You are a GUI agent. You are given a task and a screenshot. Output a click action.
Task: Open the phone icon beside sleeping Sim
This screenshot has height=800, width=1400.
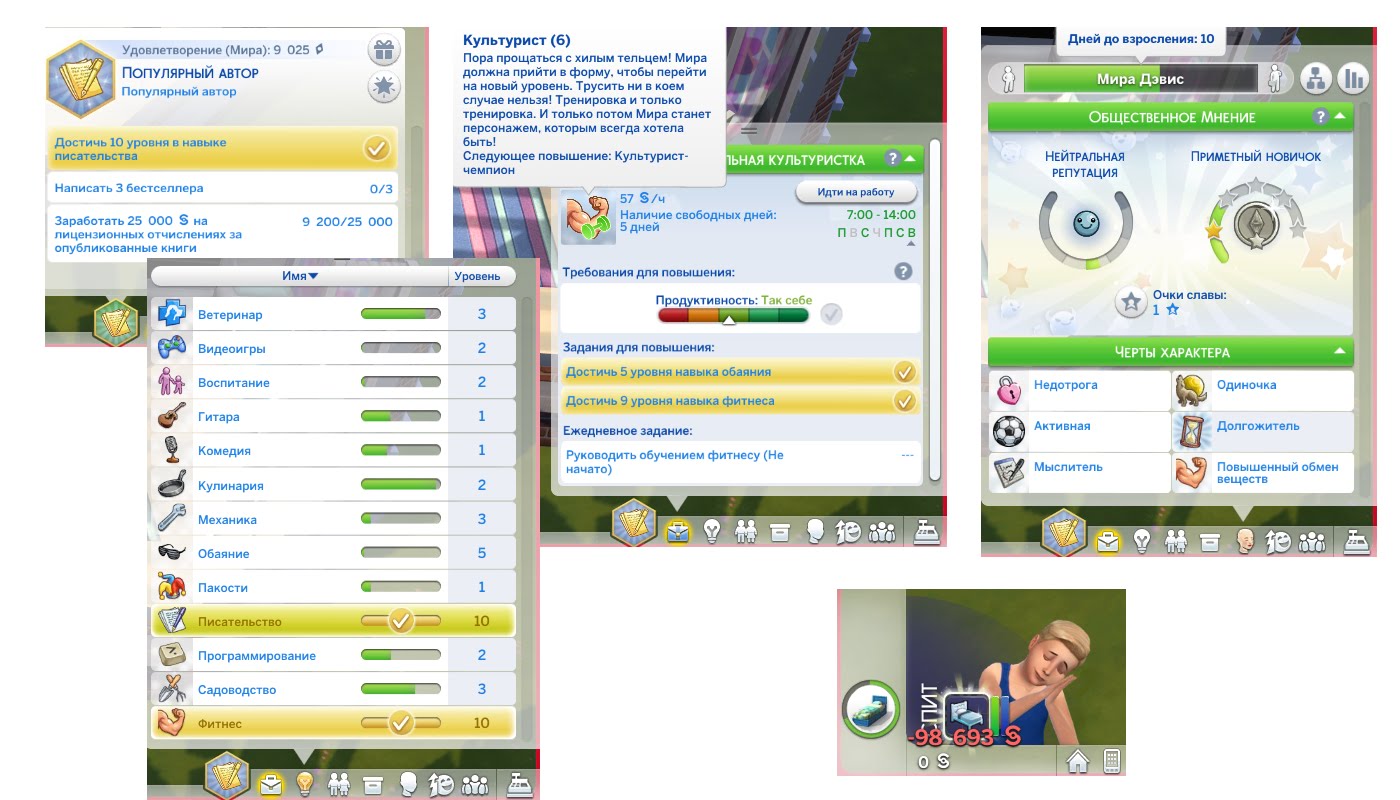(x=1110, y=761)
